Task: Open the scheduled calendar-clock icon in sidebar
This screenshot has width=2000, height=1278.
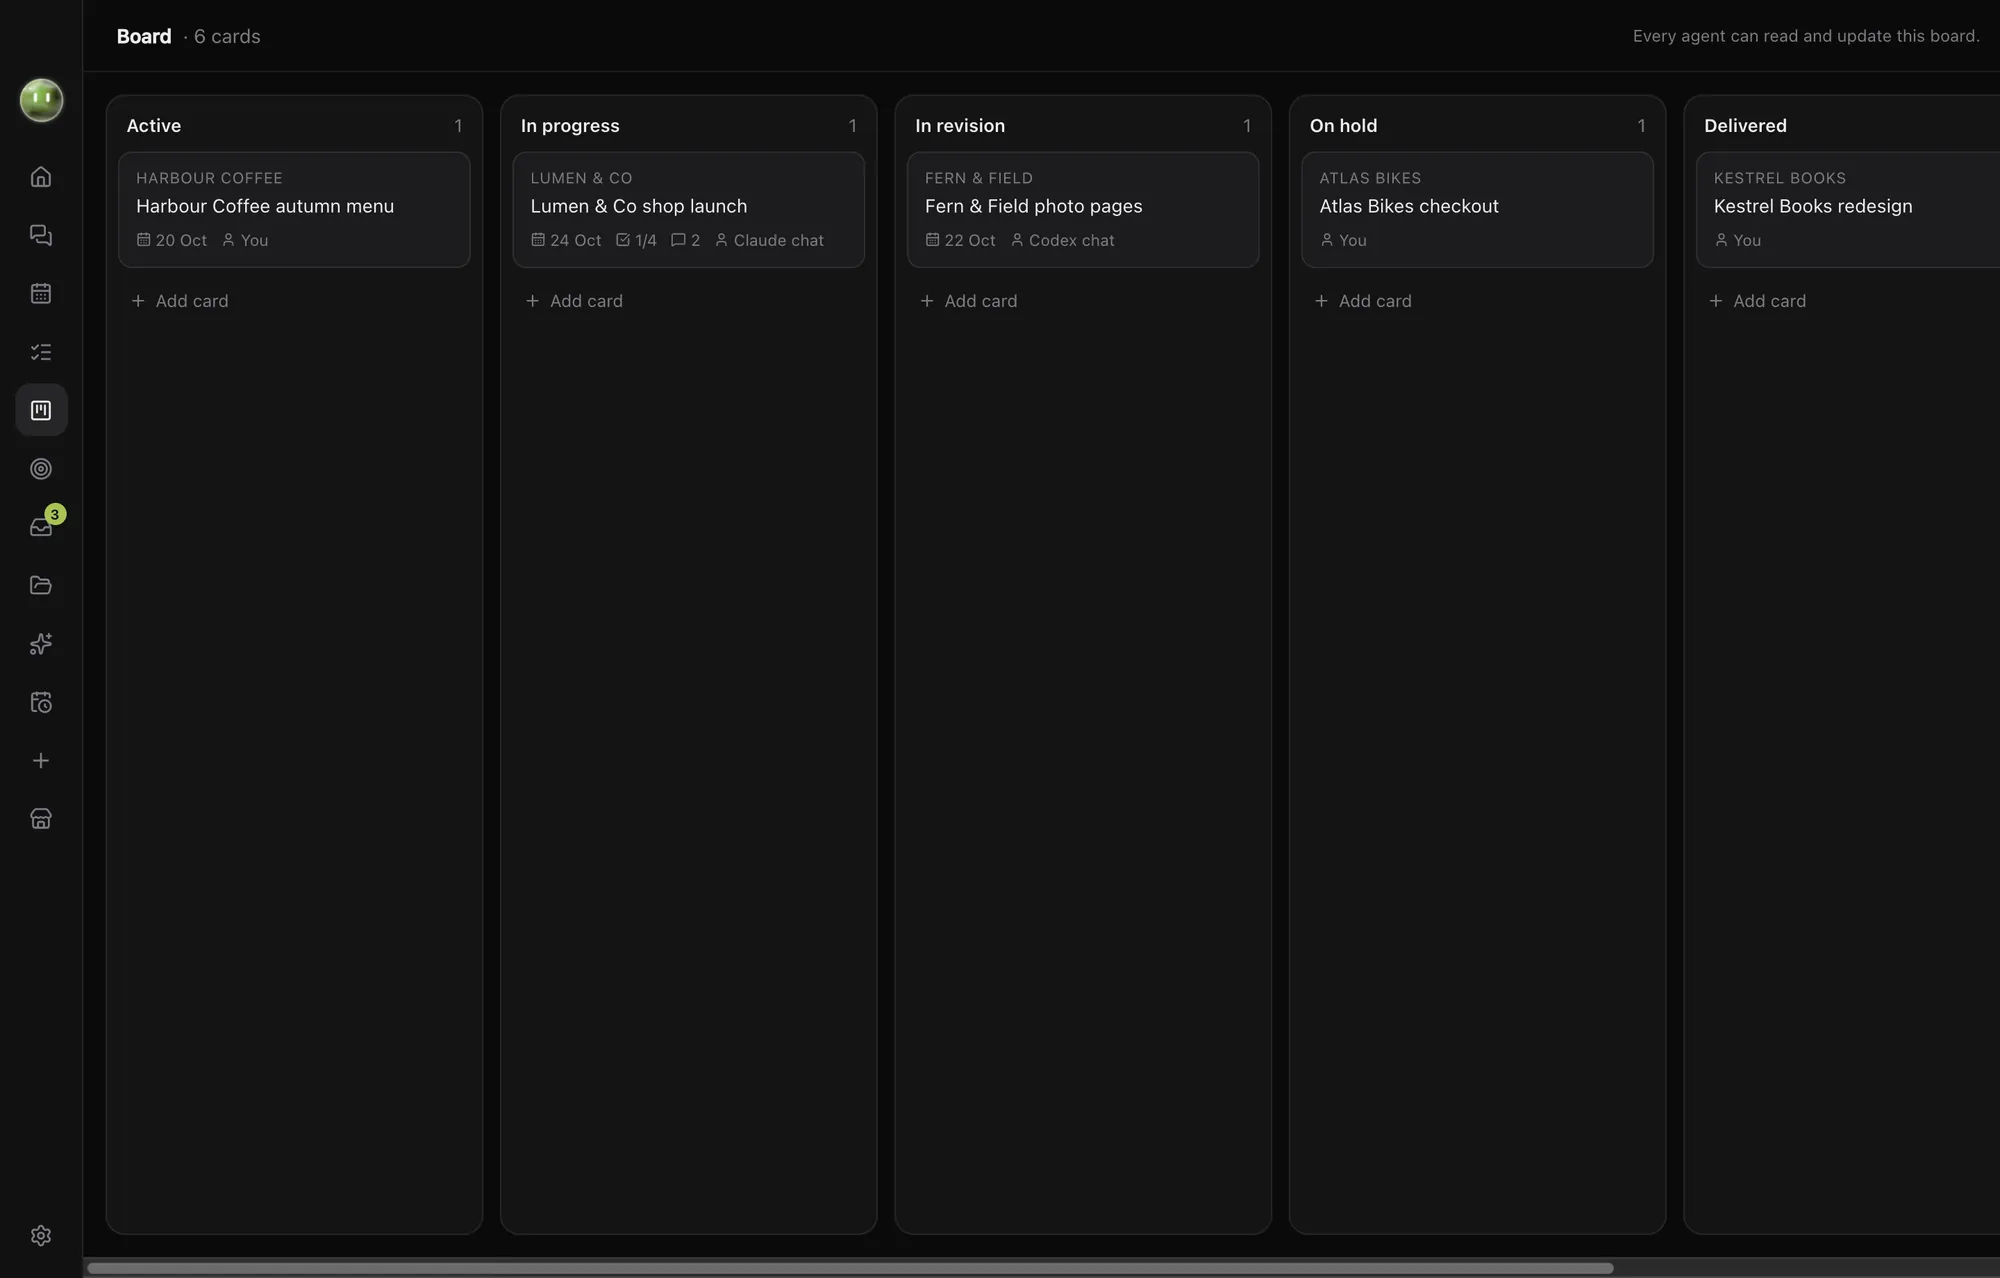Action: pyautogui.click(x=41, y=702)
